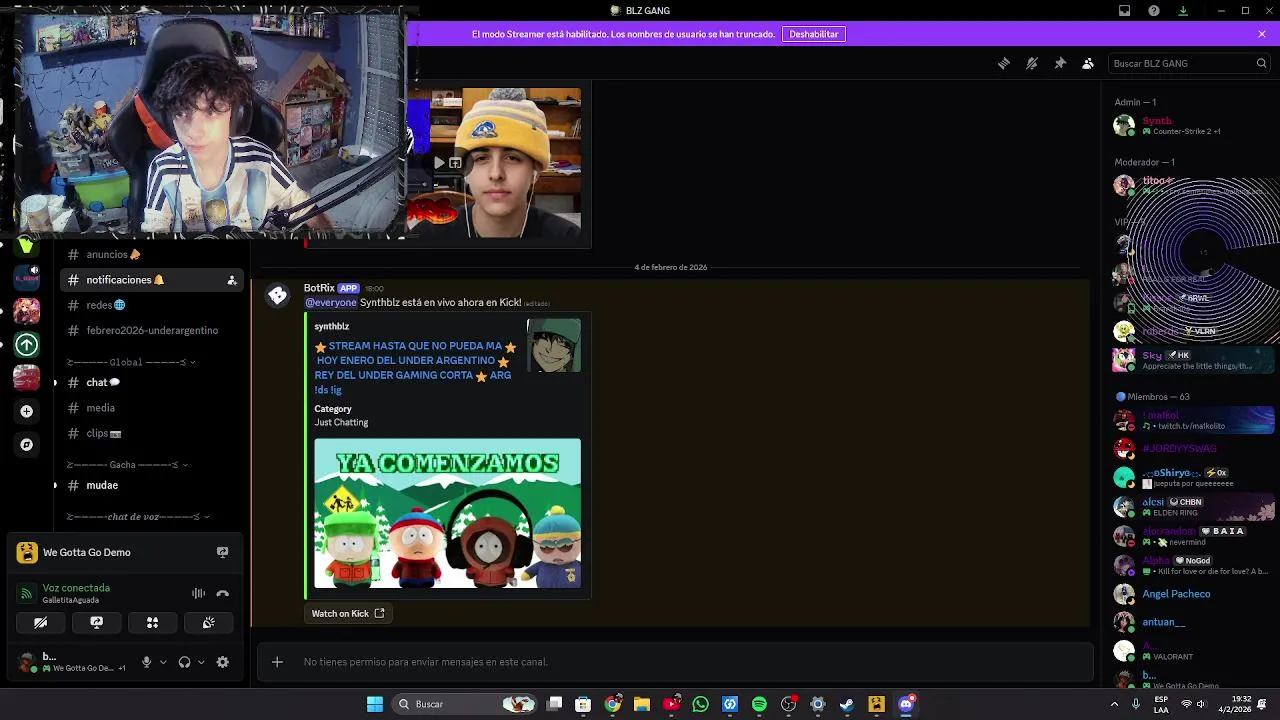Screen dimensions: 1280x720
Task: Collapse the Global channel category
Action: [130, 362]
